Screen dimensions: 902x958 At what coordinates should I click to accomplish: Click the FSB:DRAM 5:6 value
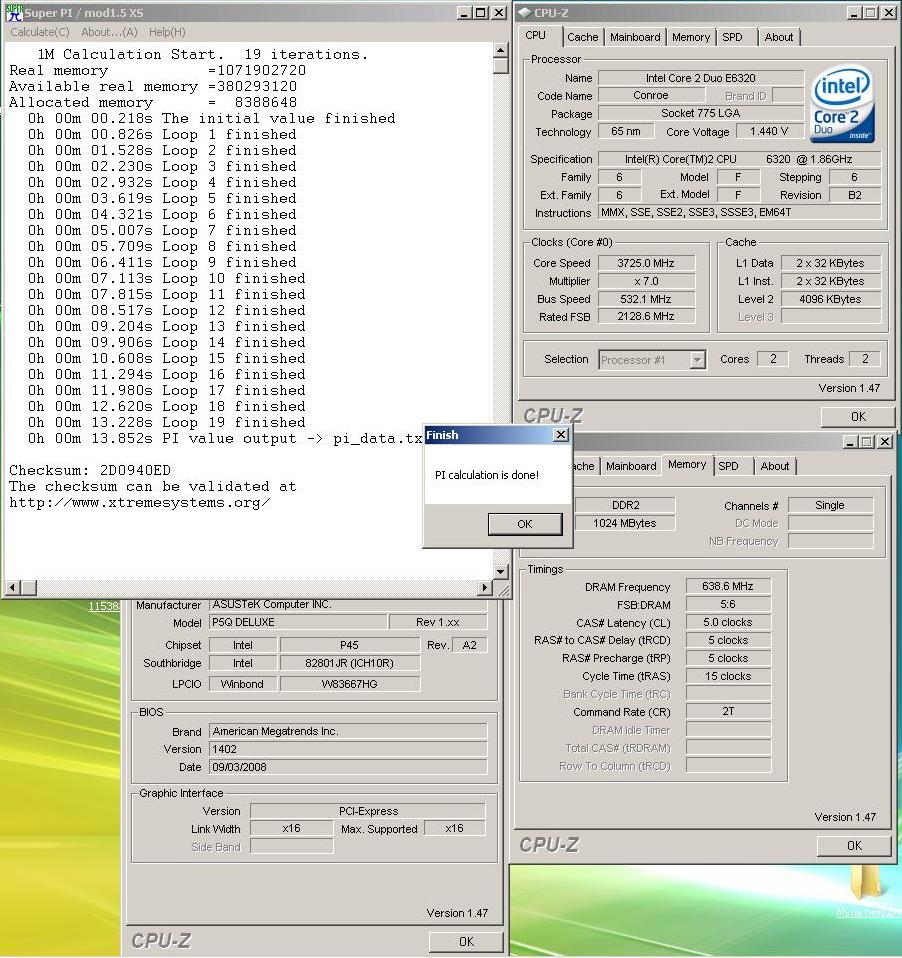728,604
